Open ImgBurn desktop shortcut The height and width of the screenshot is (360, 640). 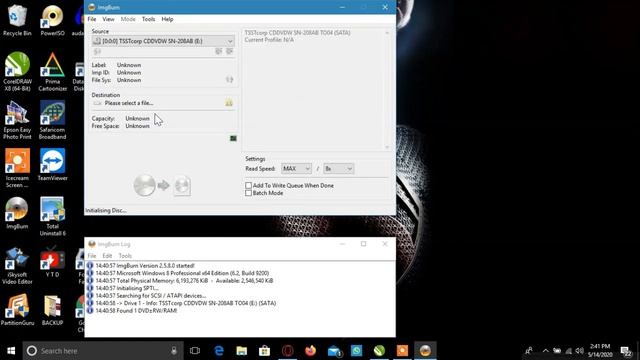pyautogui.click(x=17, y=213)
